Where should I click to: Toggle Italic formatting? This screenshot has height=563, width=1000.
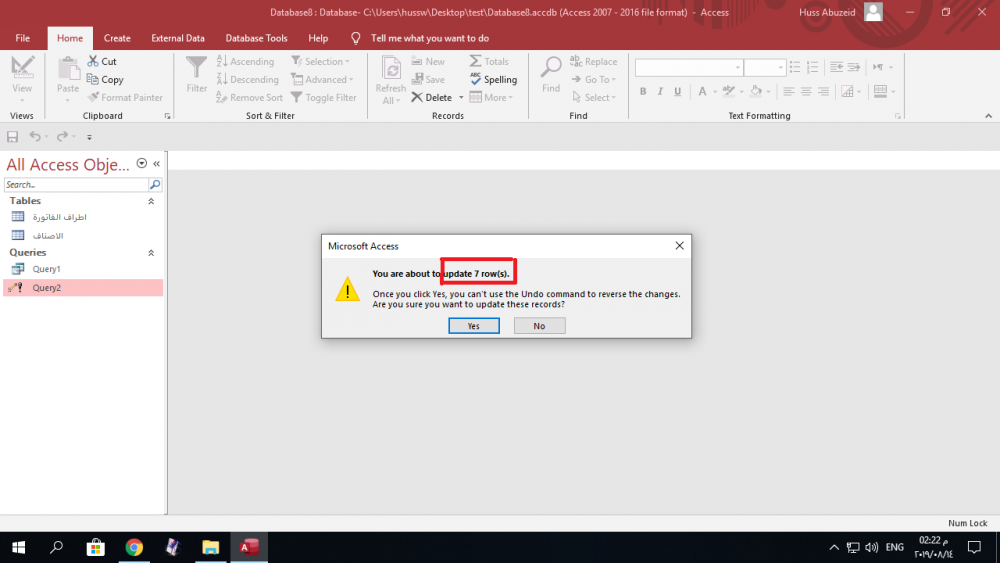[x=660, y=91]
